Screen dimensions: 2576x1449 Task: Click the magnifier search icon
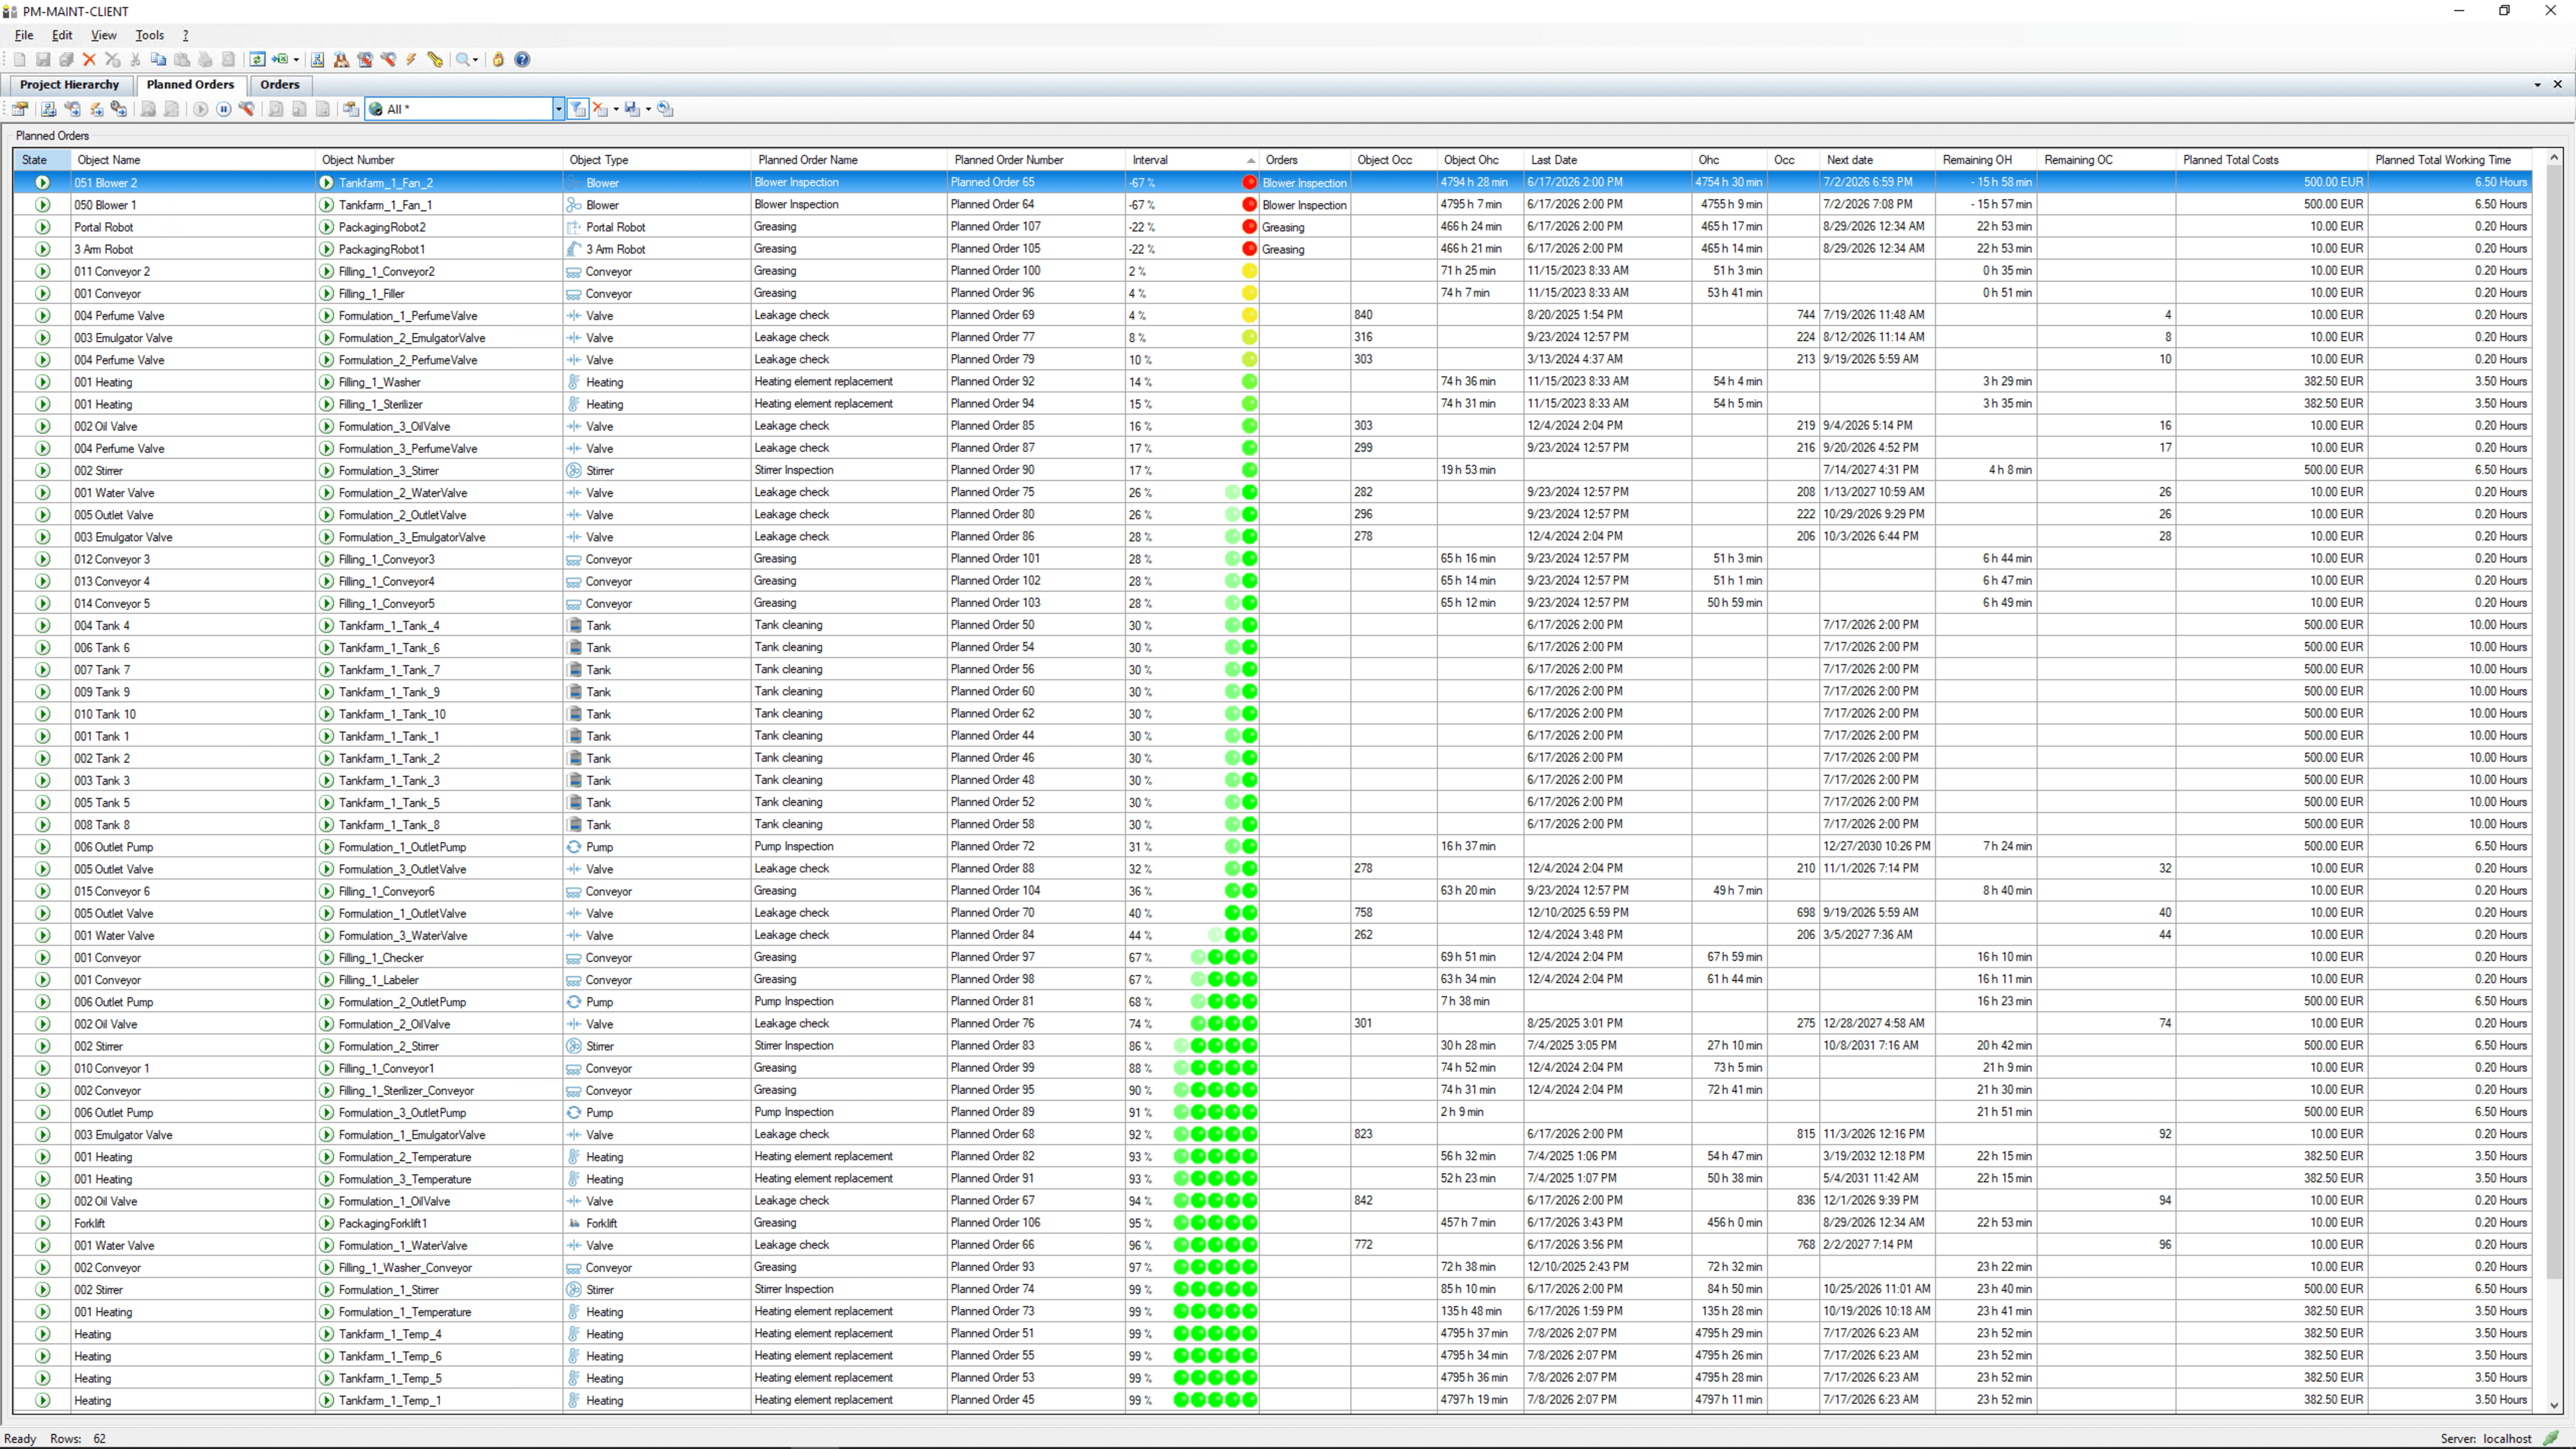(x=463, y=60)
